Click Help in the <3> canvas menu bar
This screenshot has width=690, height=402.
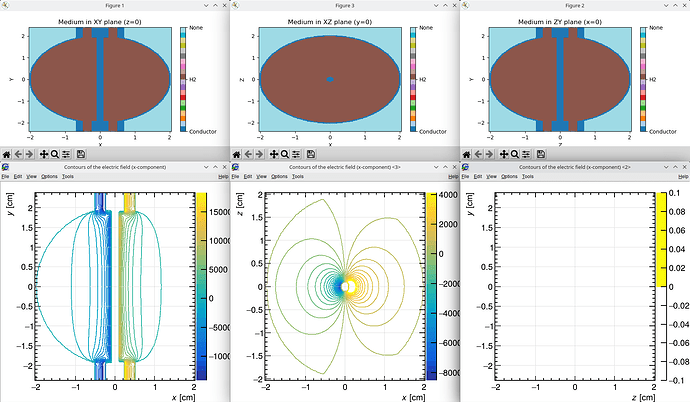[x=451, y=176]
